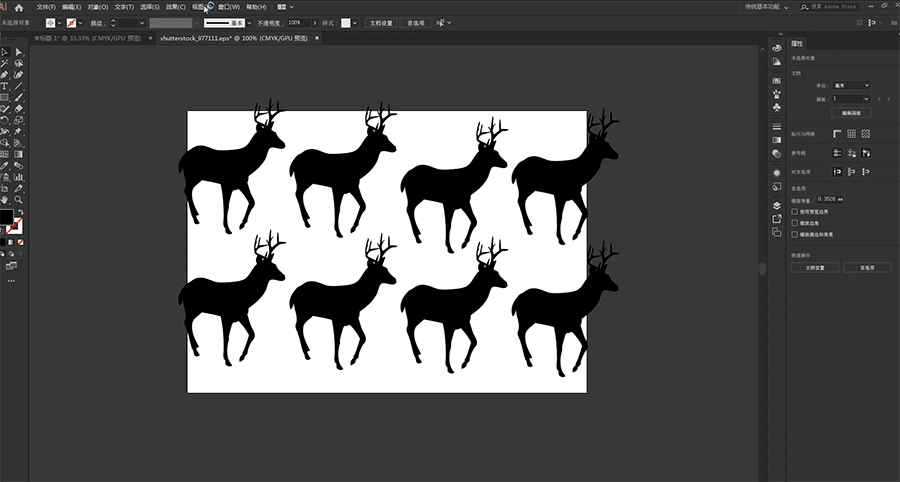Enable the 使用预览边界 checkbox
The image size is (900, 482).
click(794, 212)
